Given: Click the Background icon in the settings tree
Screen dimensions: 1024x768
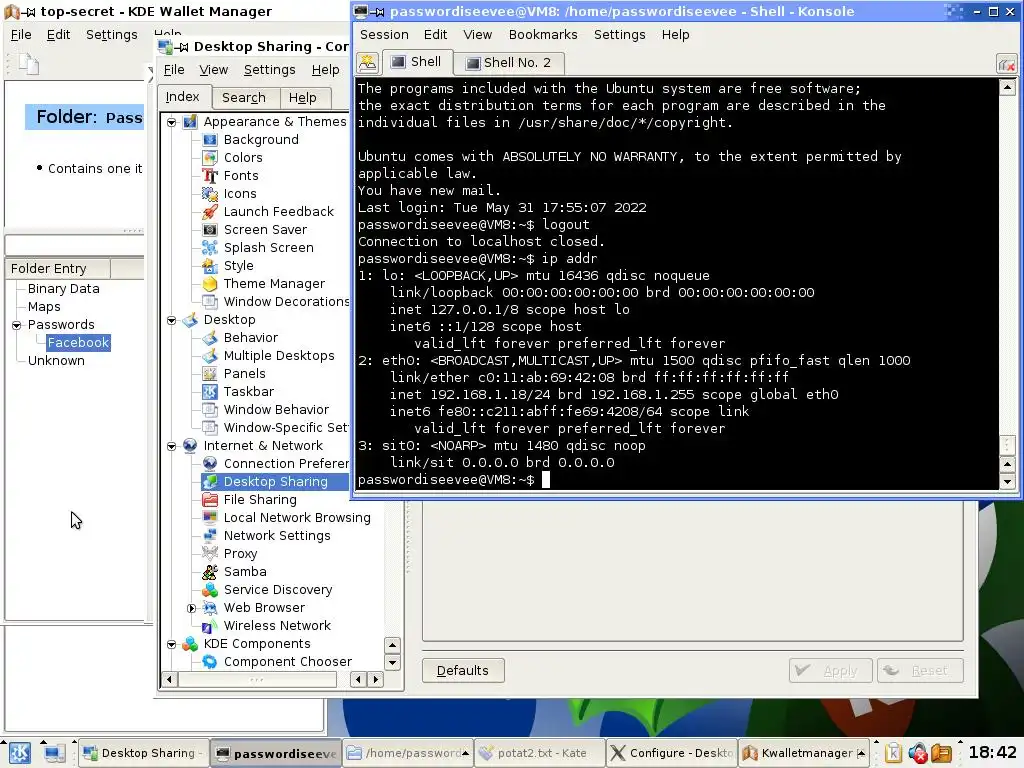Looking at the screenshot, I should [x=210, y=140].
